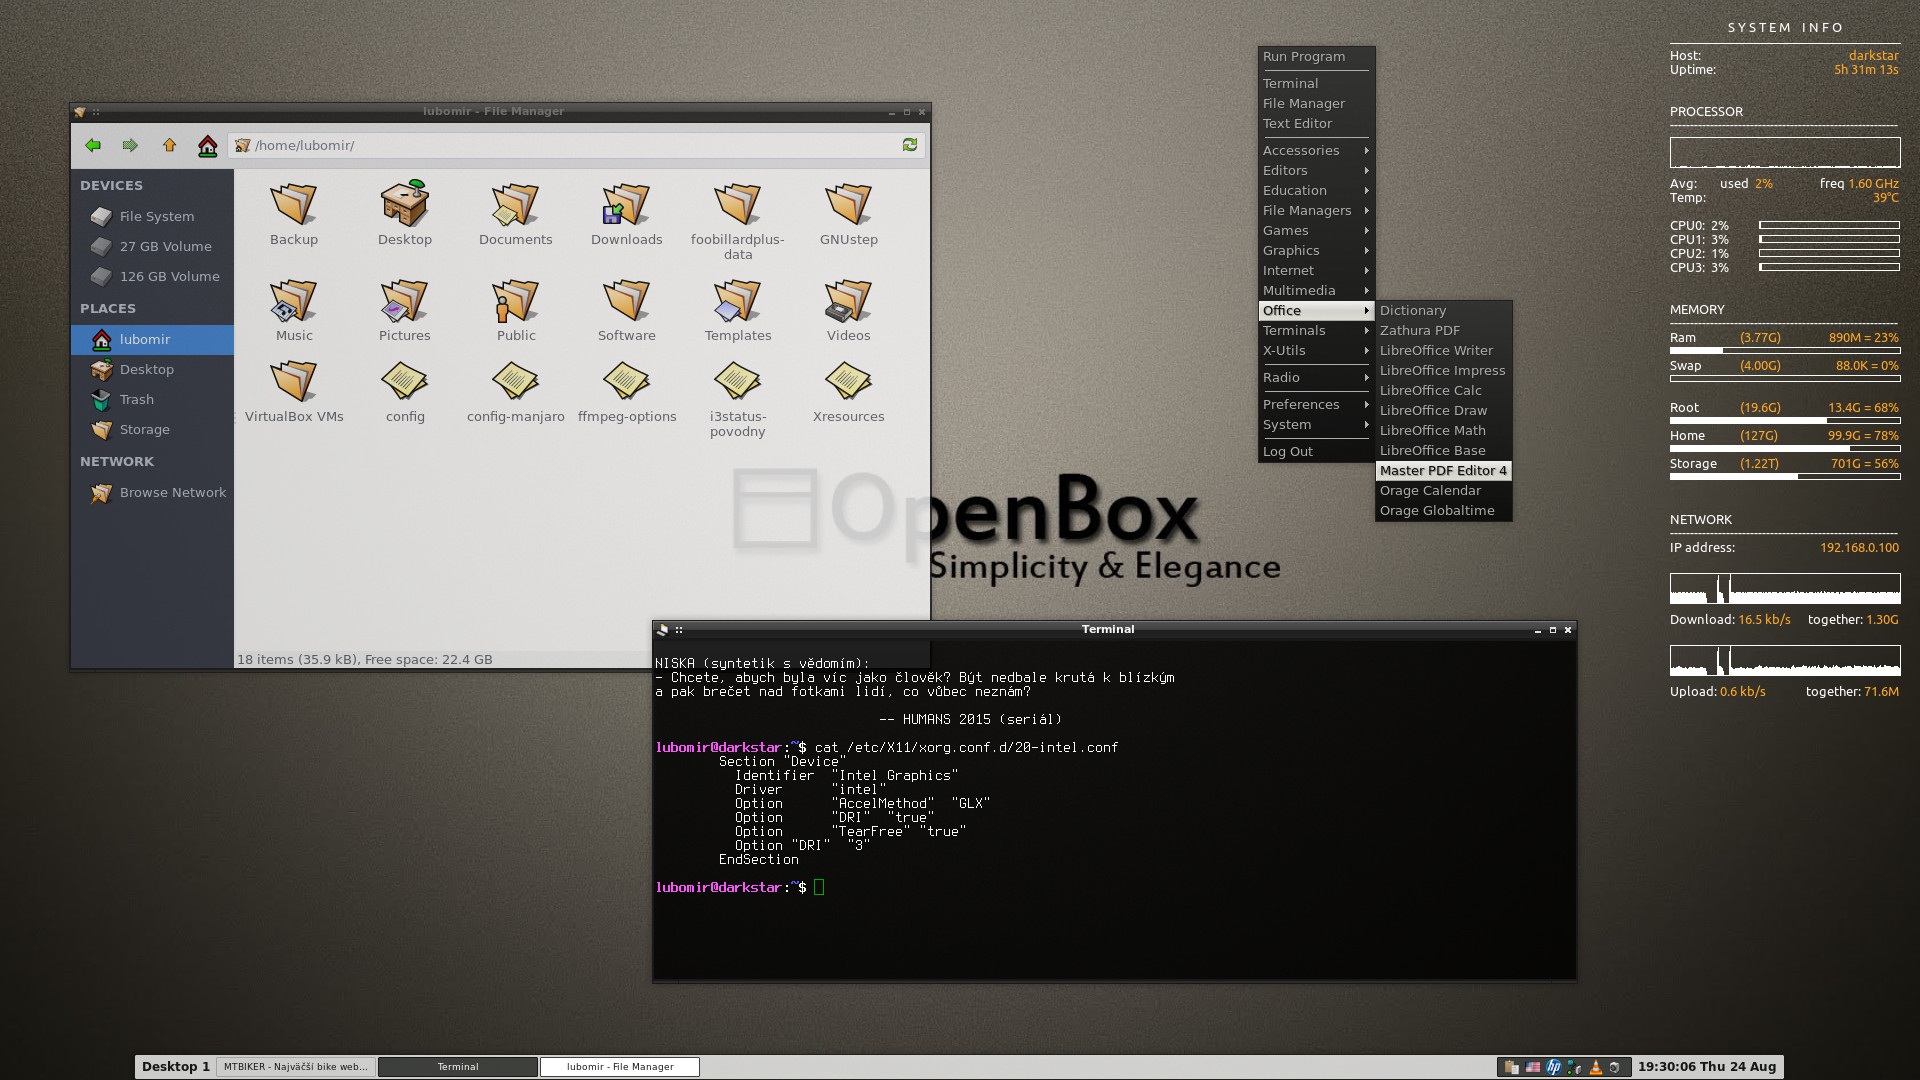Open the Public folder
Viewport: 1920px width, 1080px height.
click(516, 310)
